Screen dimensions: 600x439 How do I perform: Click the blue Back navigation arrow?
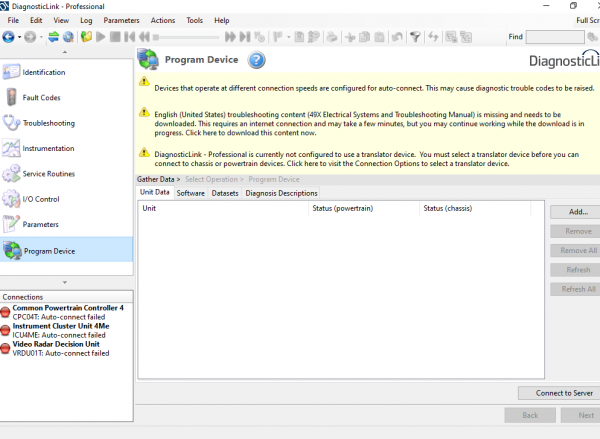pos(8,37)
